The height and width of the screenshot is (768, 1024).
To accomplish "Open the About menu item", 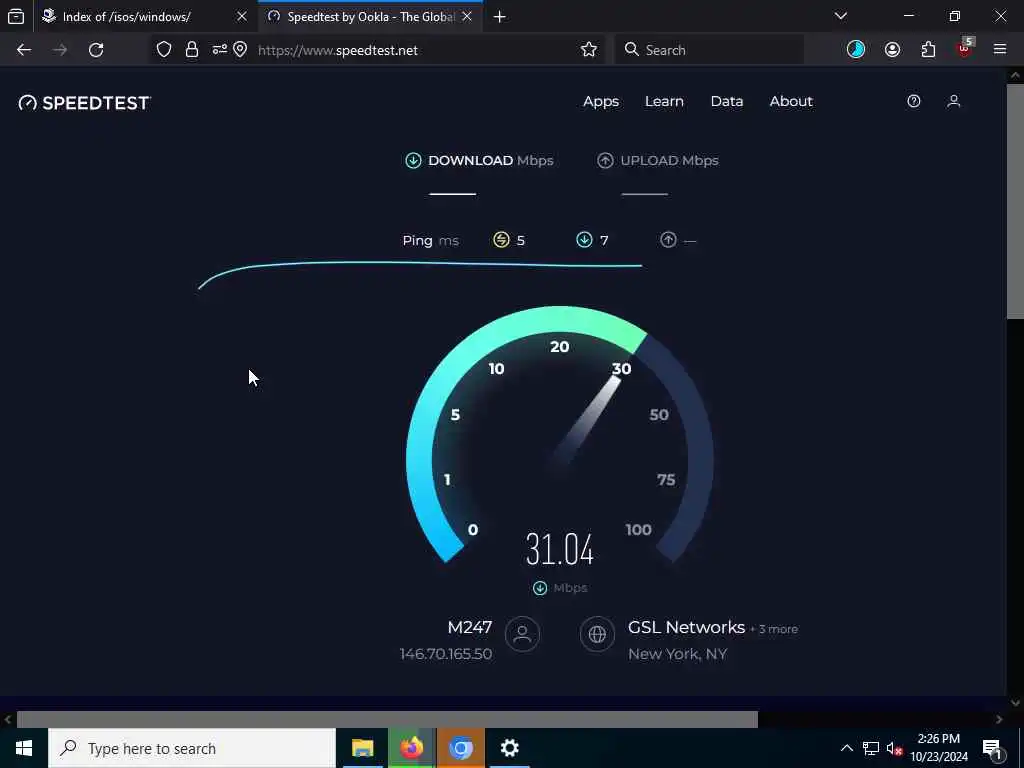I will click(791, 101).
